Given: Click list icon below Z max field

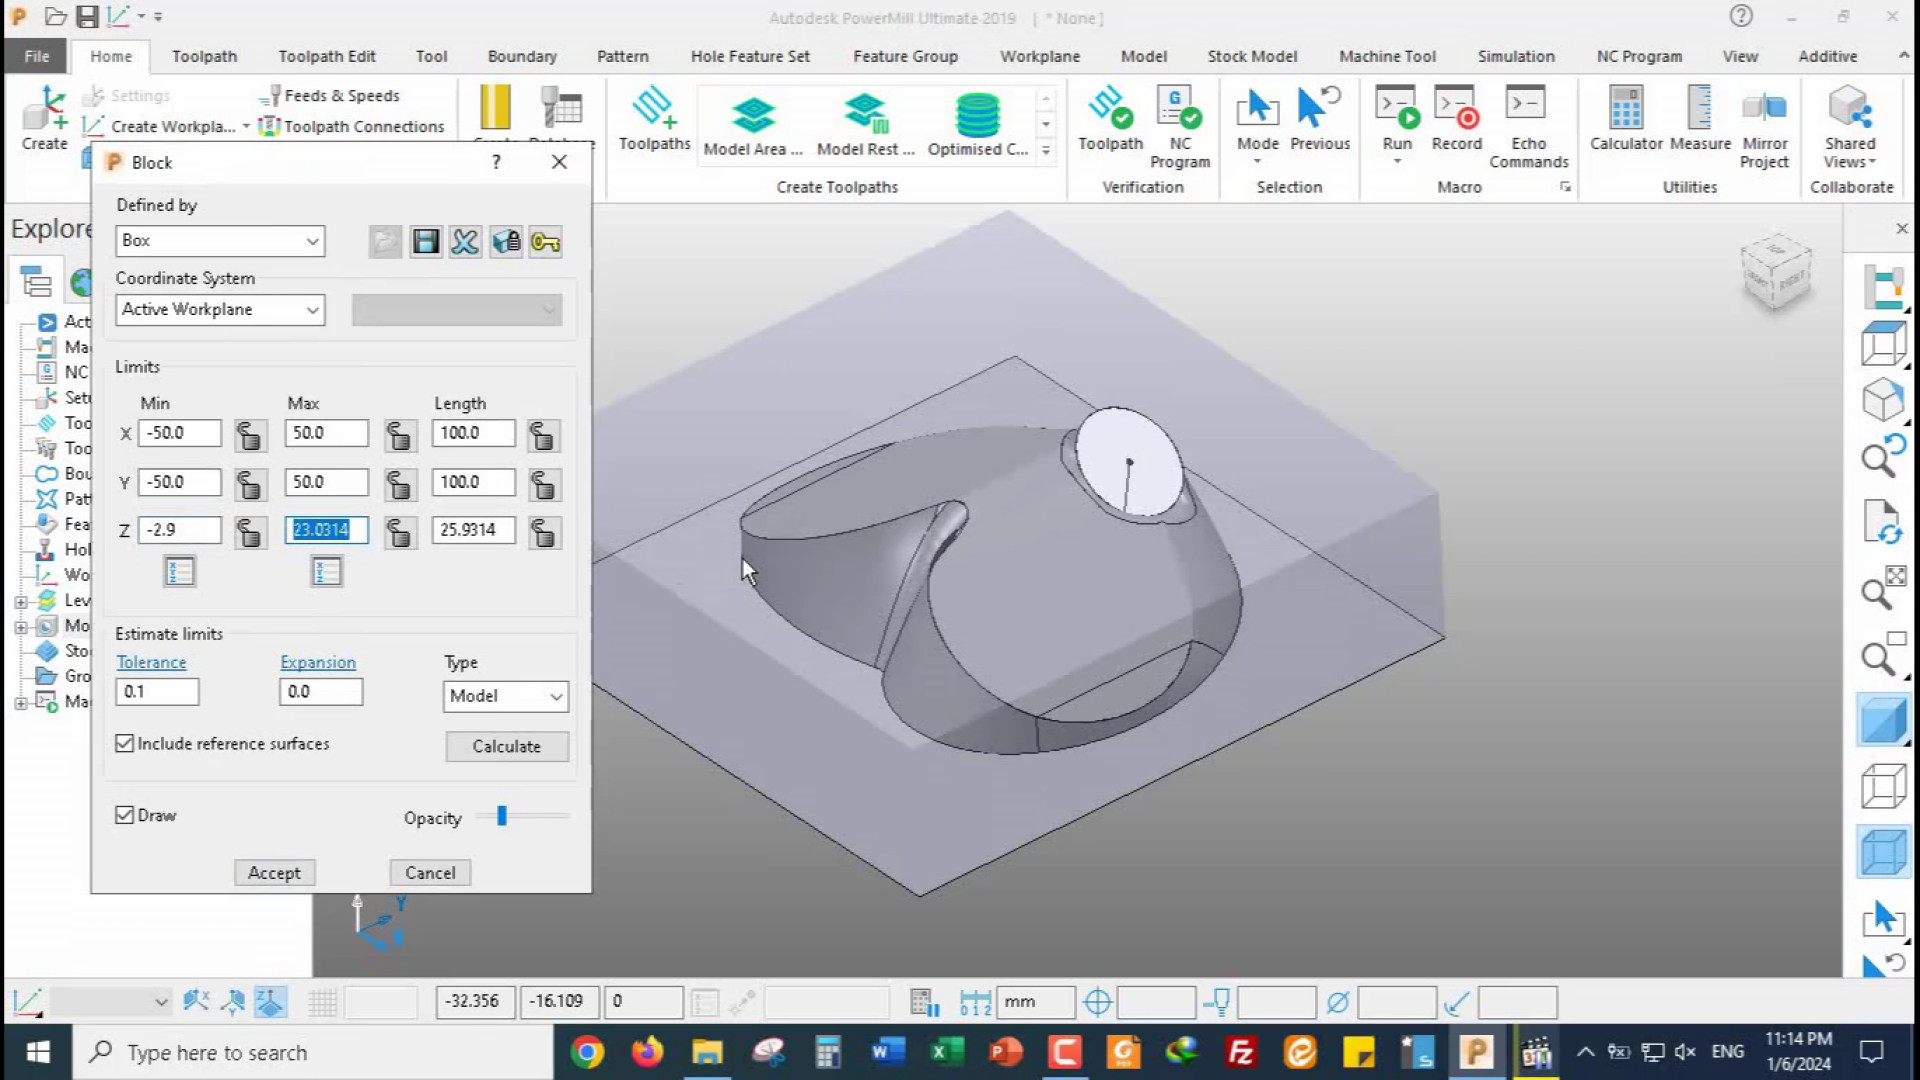Looking at the screenshot, I should [326, 571].
